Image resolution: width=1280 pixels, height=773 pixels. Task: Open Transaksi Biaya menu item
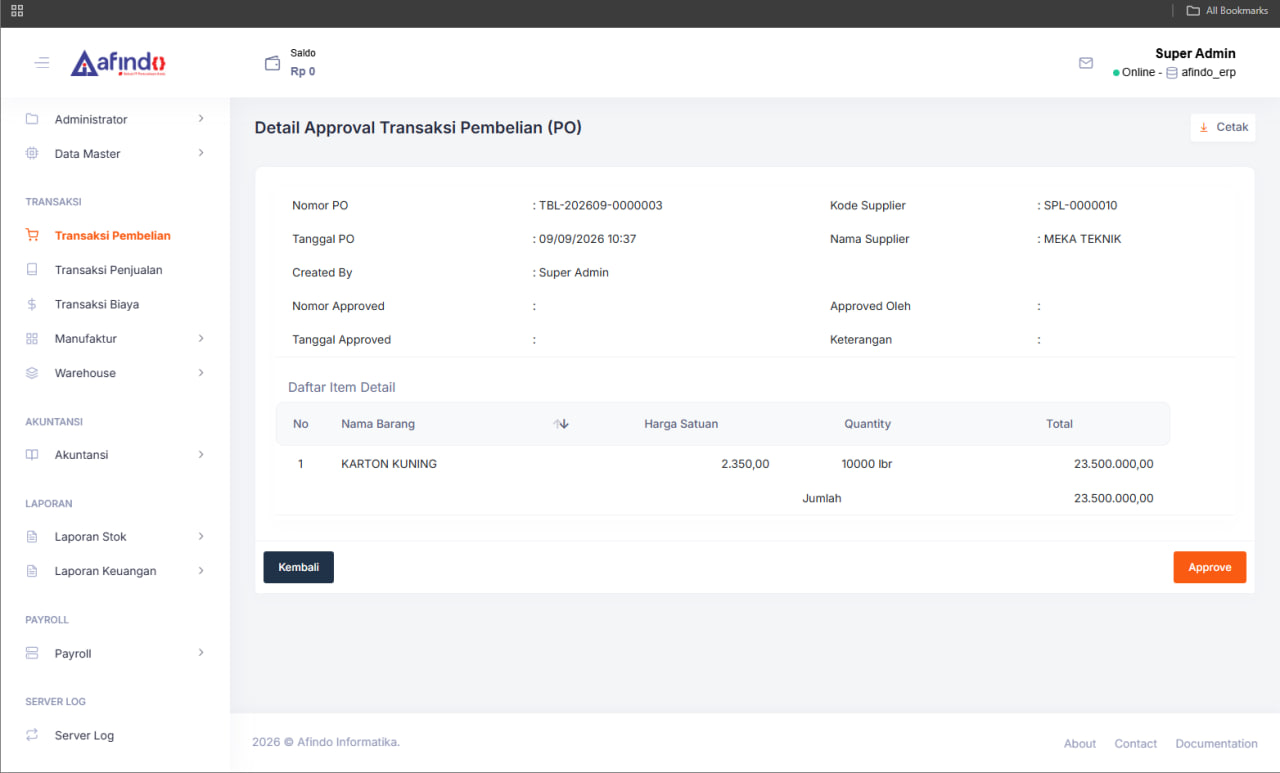pos(97,304)
